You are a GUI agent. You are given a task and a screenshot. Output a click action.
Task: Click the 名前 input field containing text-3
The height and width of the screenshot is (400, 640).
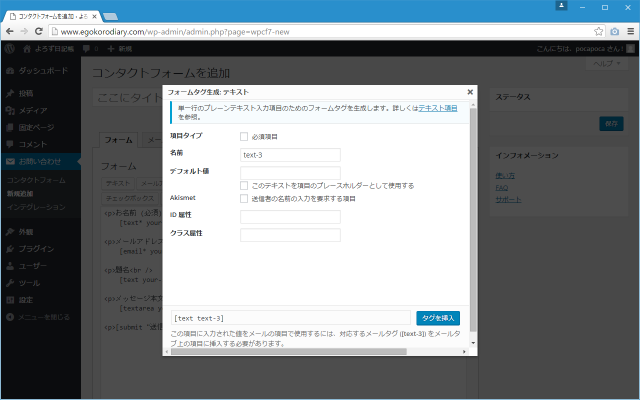(x=290, y=155)
